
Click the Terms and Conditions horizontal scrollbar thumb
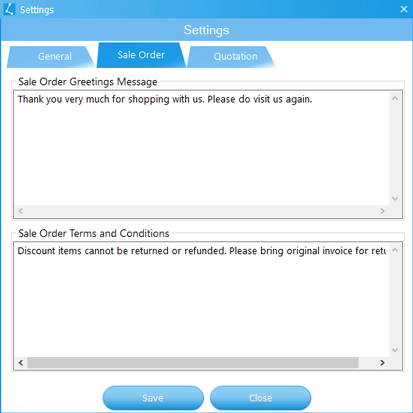193,363
